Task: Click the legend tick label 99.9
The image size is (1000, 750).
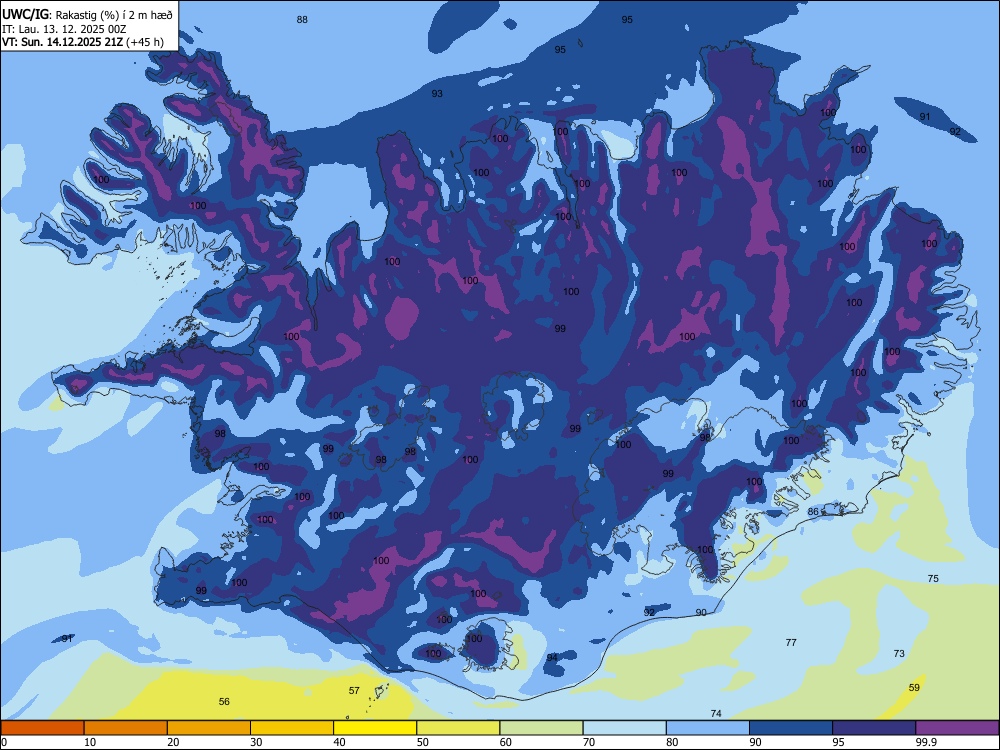Action: (x=926, y=742)
